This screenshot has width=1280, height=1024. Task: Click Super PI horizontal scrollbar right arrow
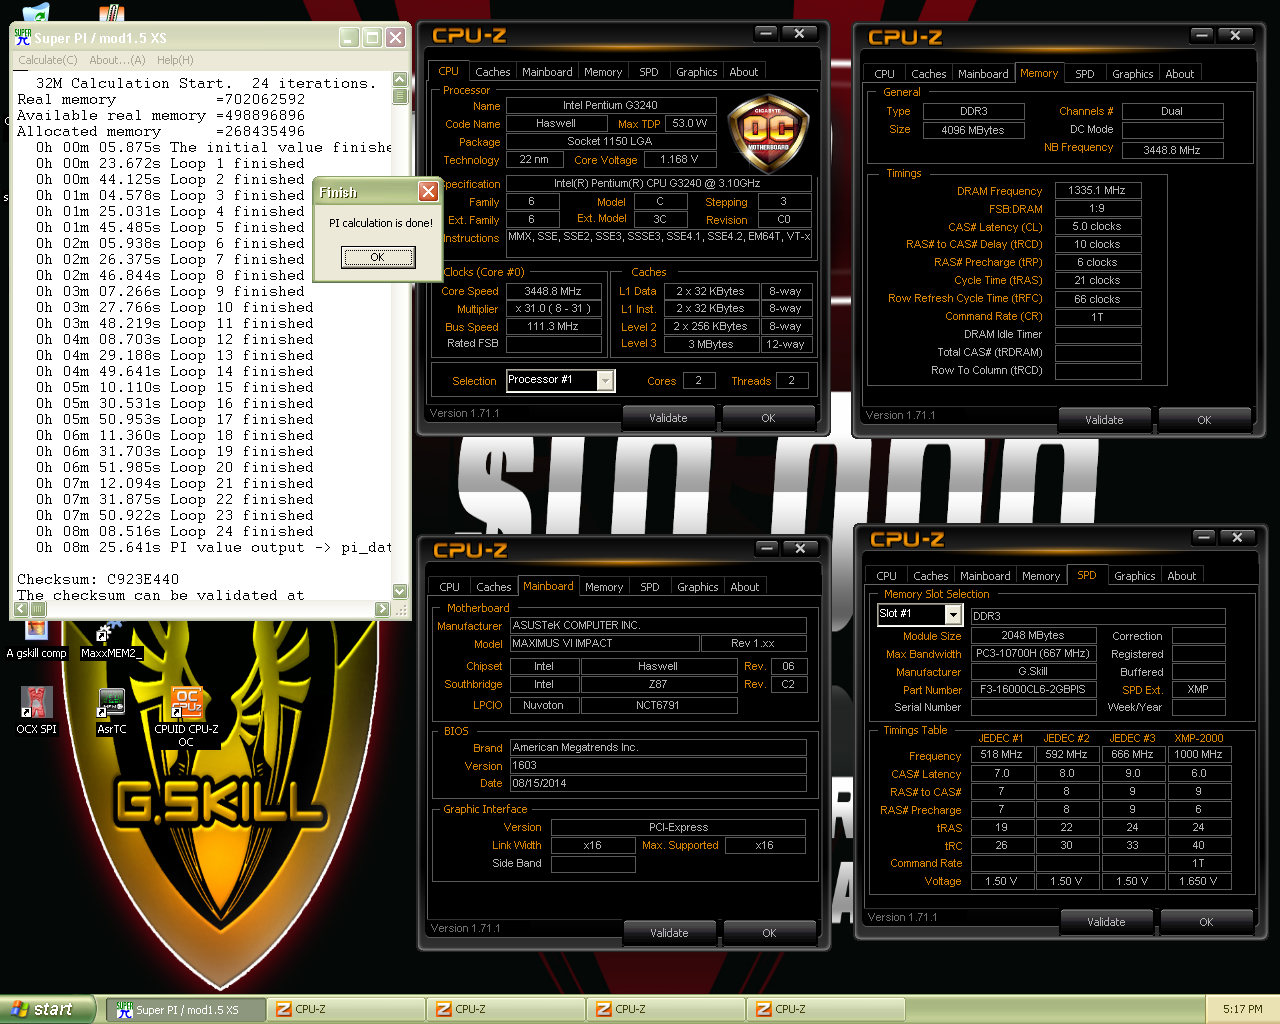[382, 609]
